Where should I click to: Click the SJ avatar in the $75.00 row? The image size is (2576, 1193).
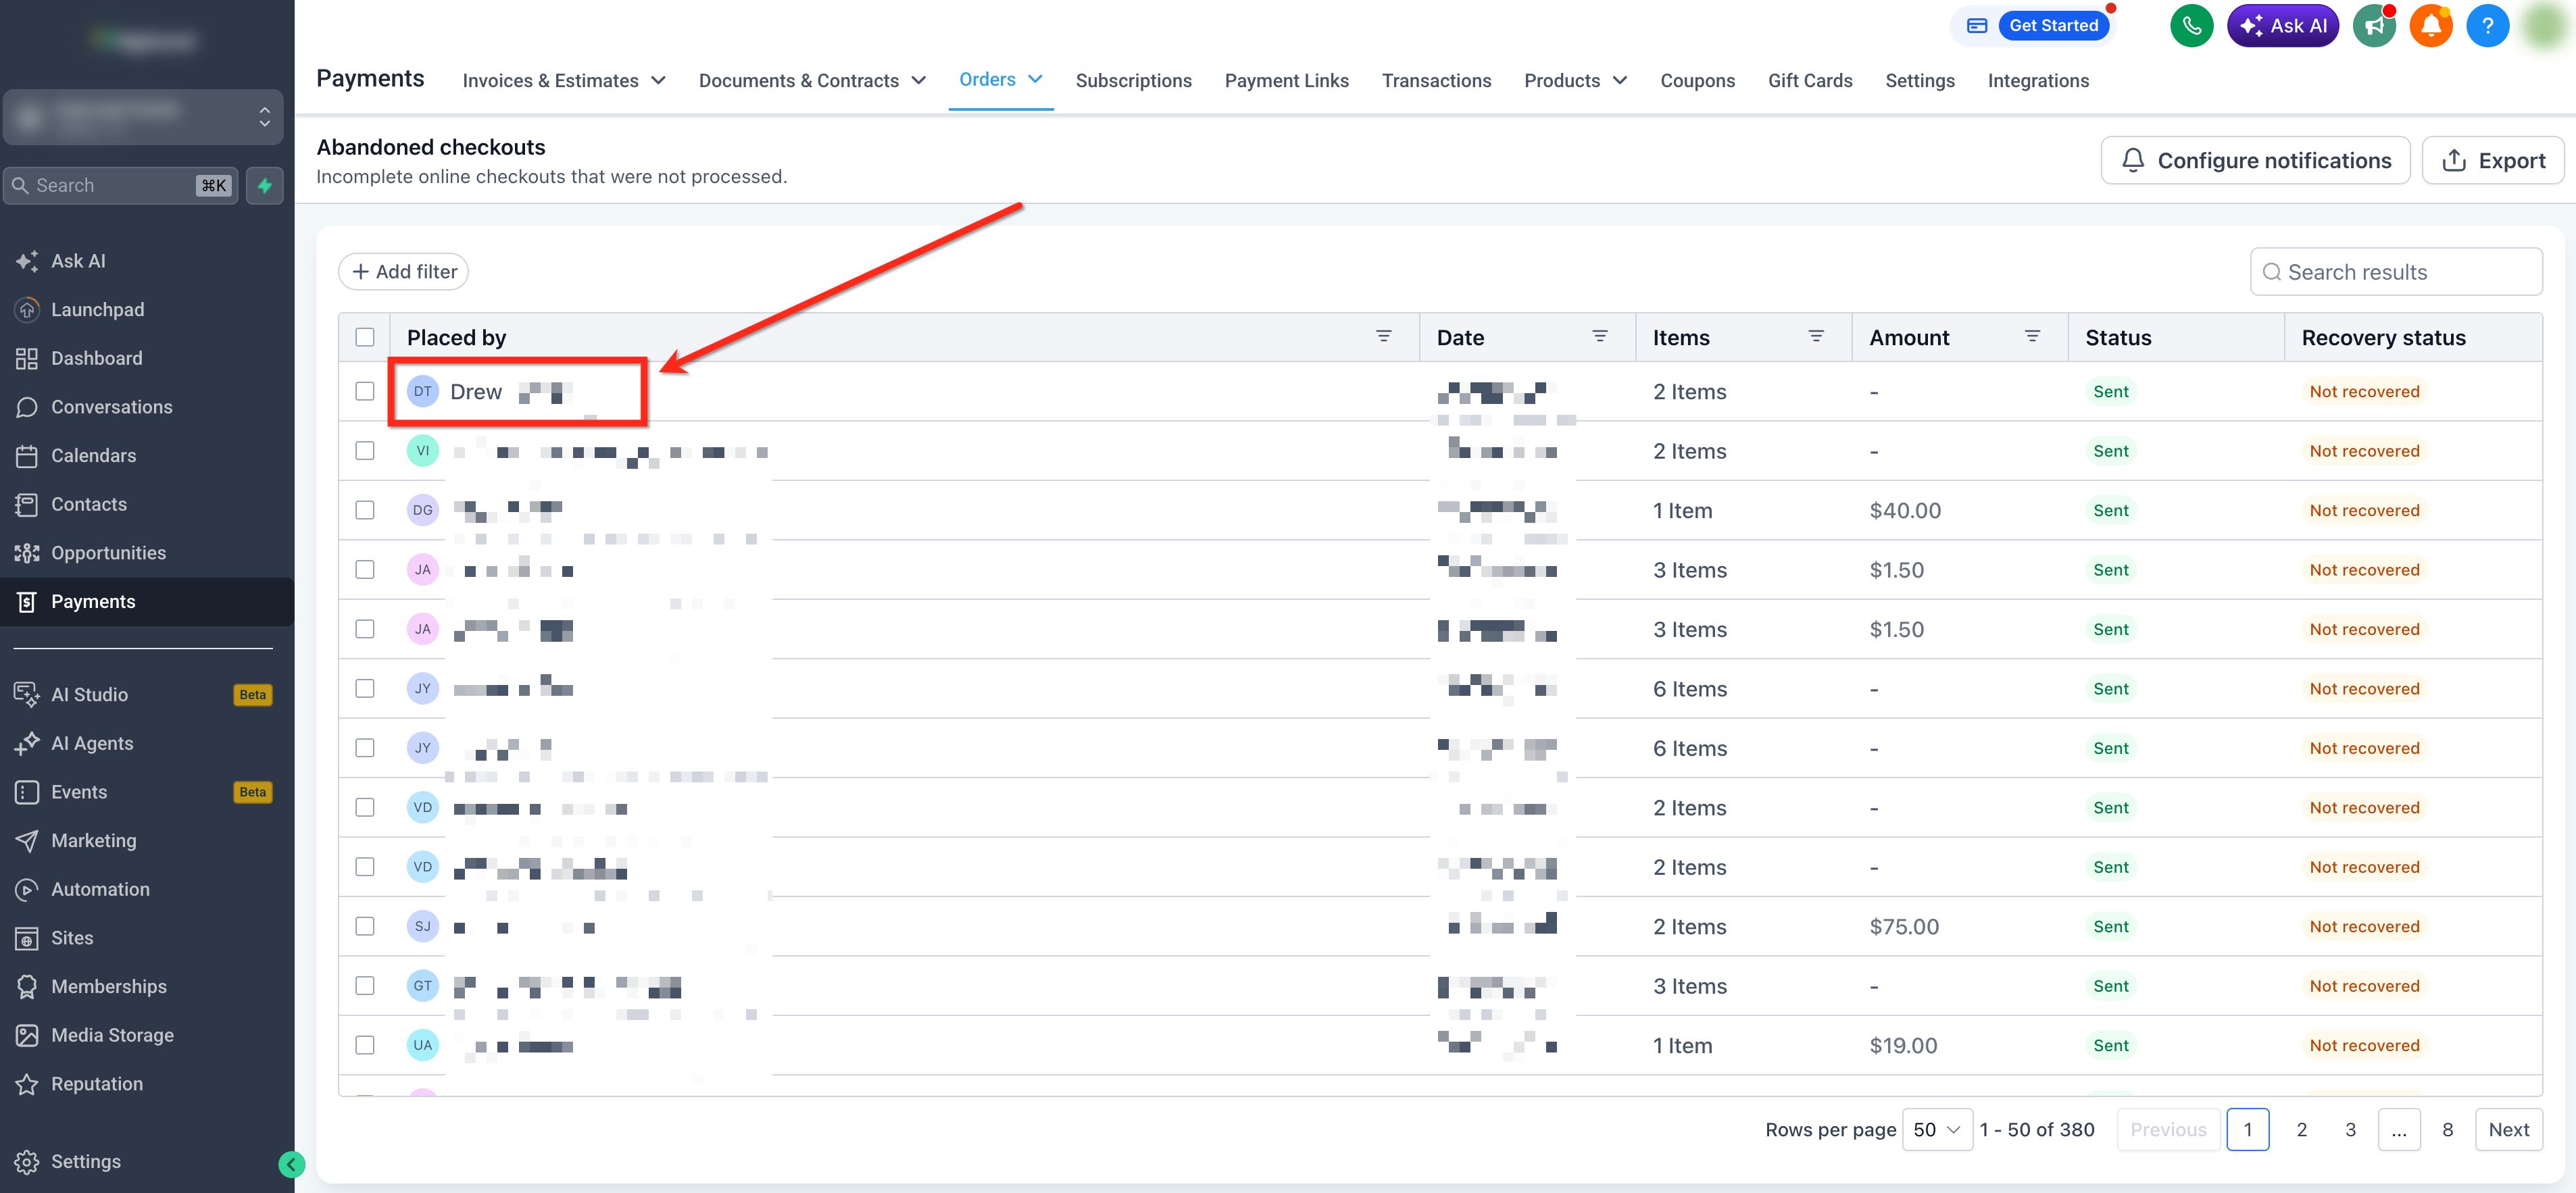point(423,926)
